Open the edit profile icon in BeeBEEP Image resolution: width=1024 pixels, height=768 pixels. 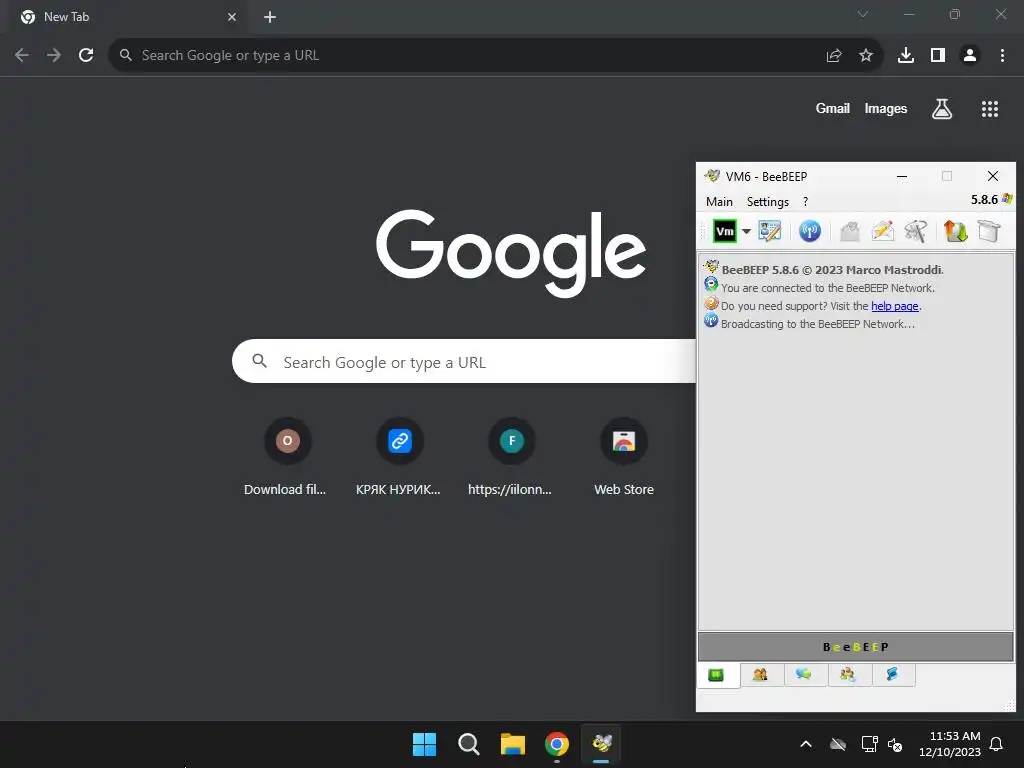pos(769,231)
